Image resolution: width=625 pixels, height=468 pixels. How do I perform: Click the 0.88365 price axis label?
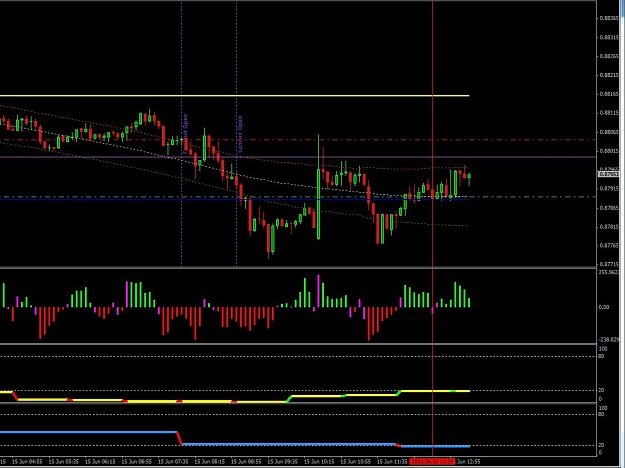pos(610,18)
